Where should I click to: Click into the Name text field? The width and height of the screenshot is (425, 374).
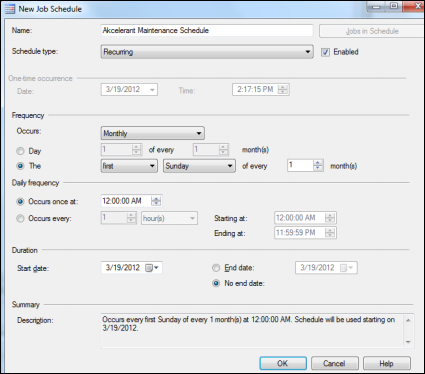(207, 30)
